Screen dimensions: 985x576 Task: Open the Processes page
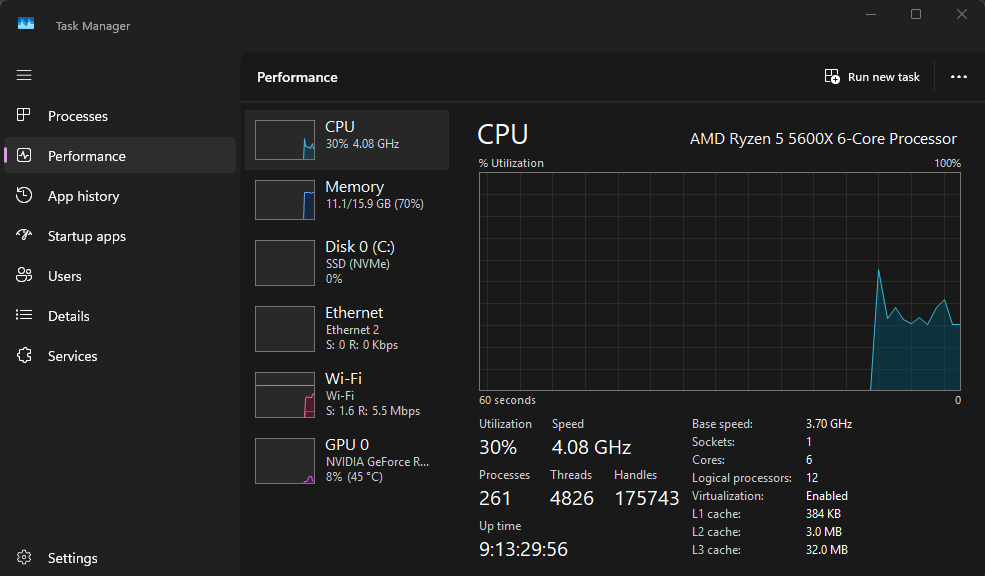(120, 116)
